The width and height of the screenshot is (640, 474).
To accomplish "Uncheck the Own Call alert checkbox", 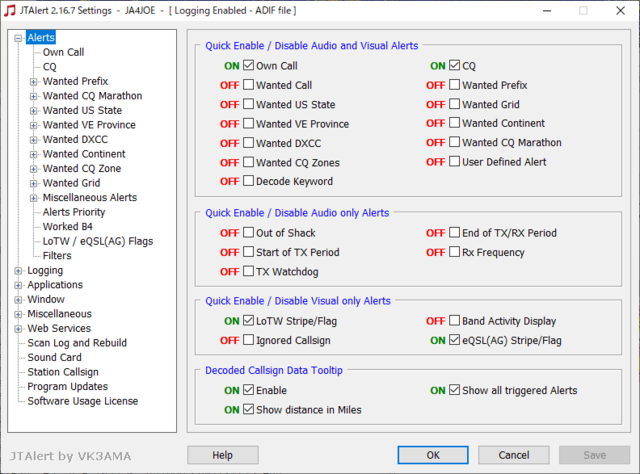I will coord(249,65).
